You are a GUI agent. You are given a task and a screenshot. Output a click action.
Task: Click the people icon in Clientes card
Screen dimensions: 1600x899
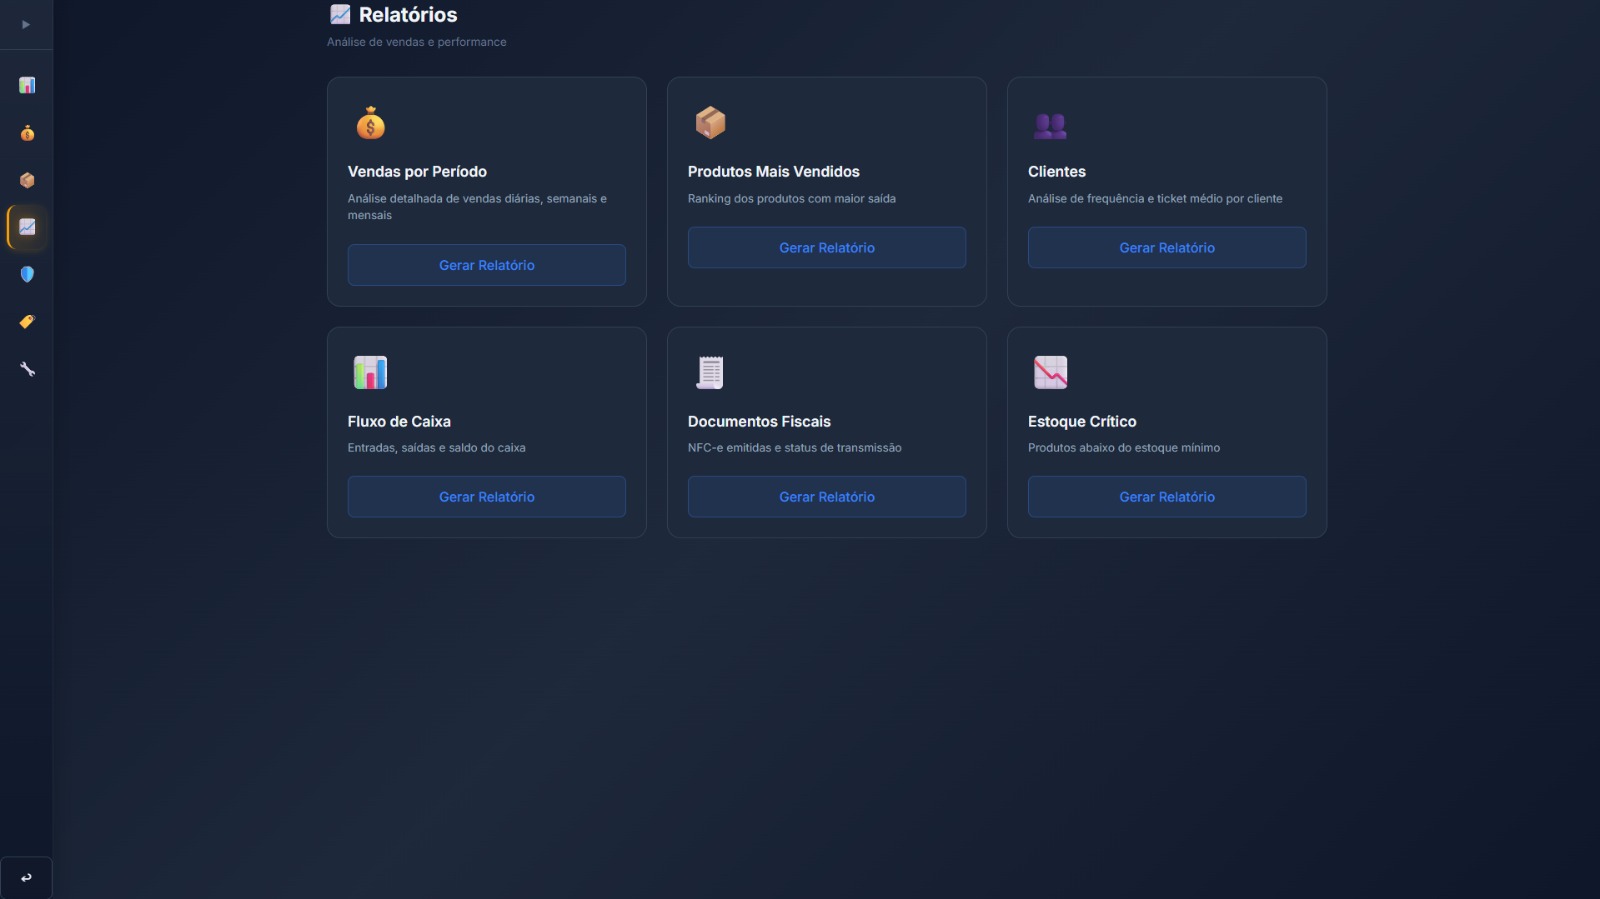point(1050,125)
